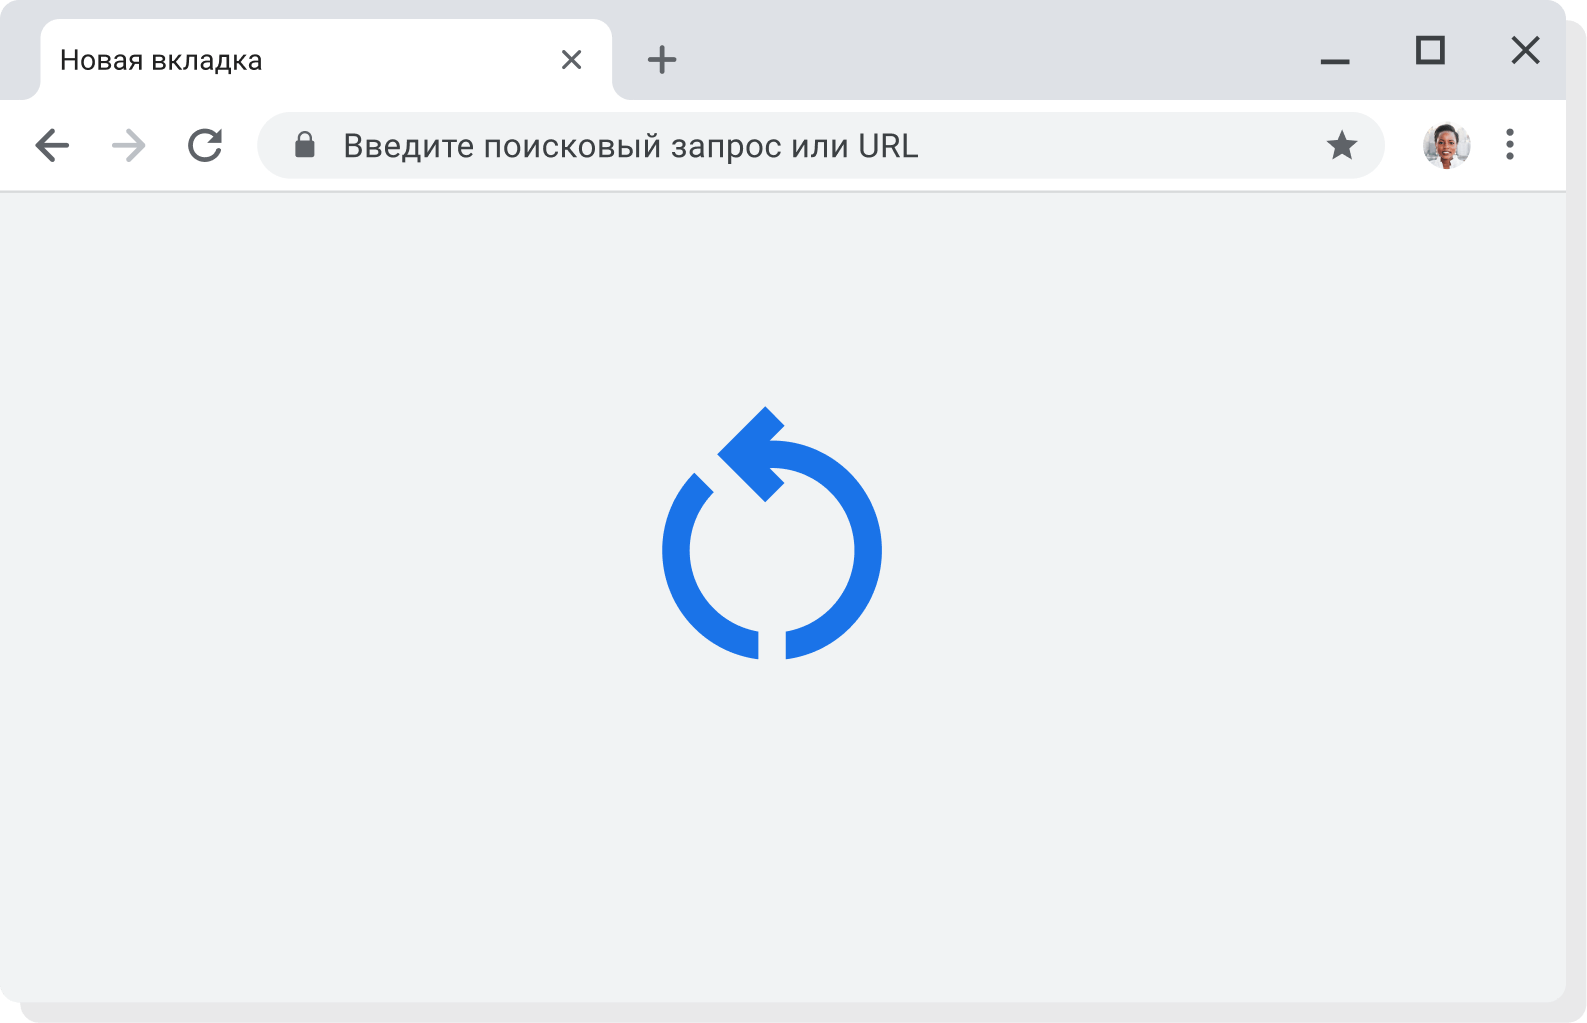Viewport: 1587px width, 1023px height.
Task: Focus the "Введите поисковый запрос или URL" field
Action: tap(630, 146)
